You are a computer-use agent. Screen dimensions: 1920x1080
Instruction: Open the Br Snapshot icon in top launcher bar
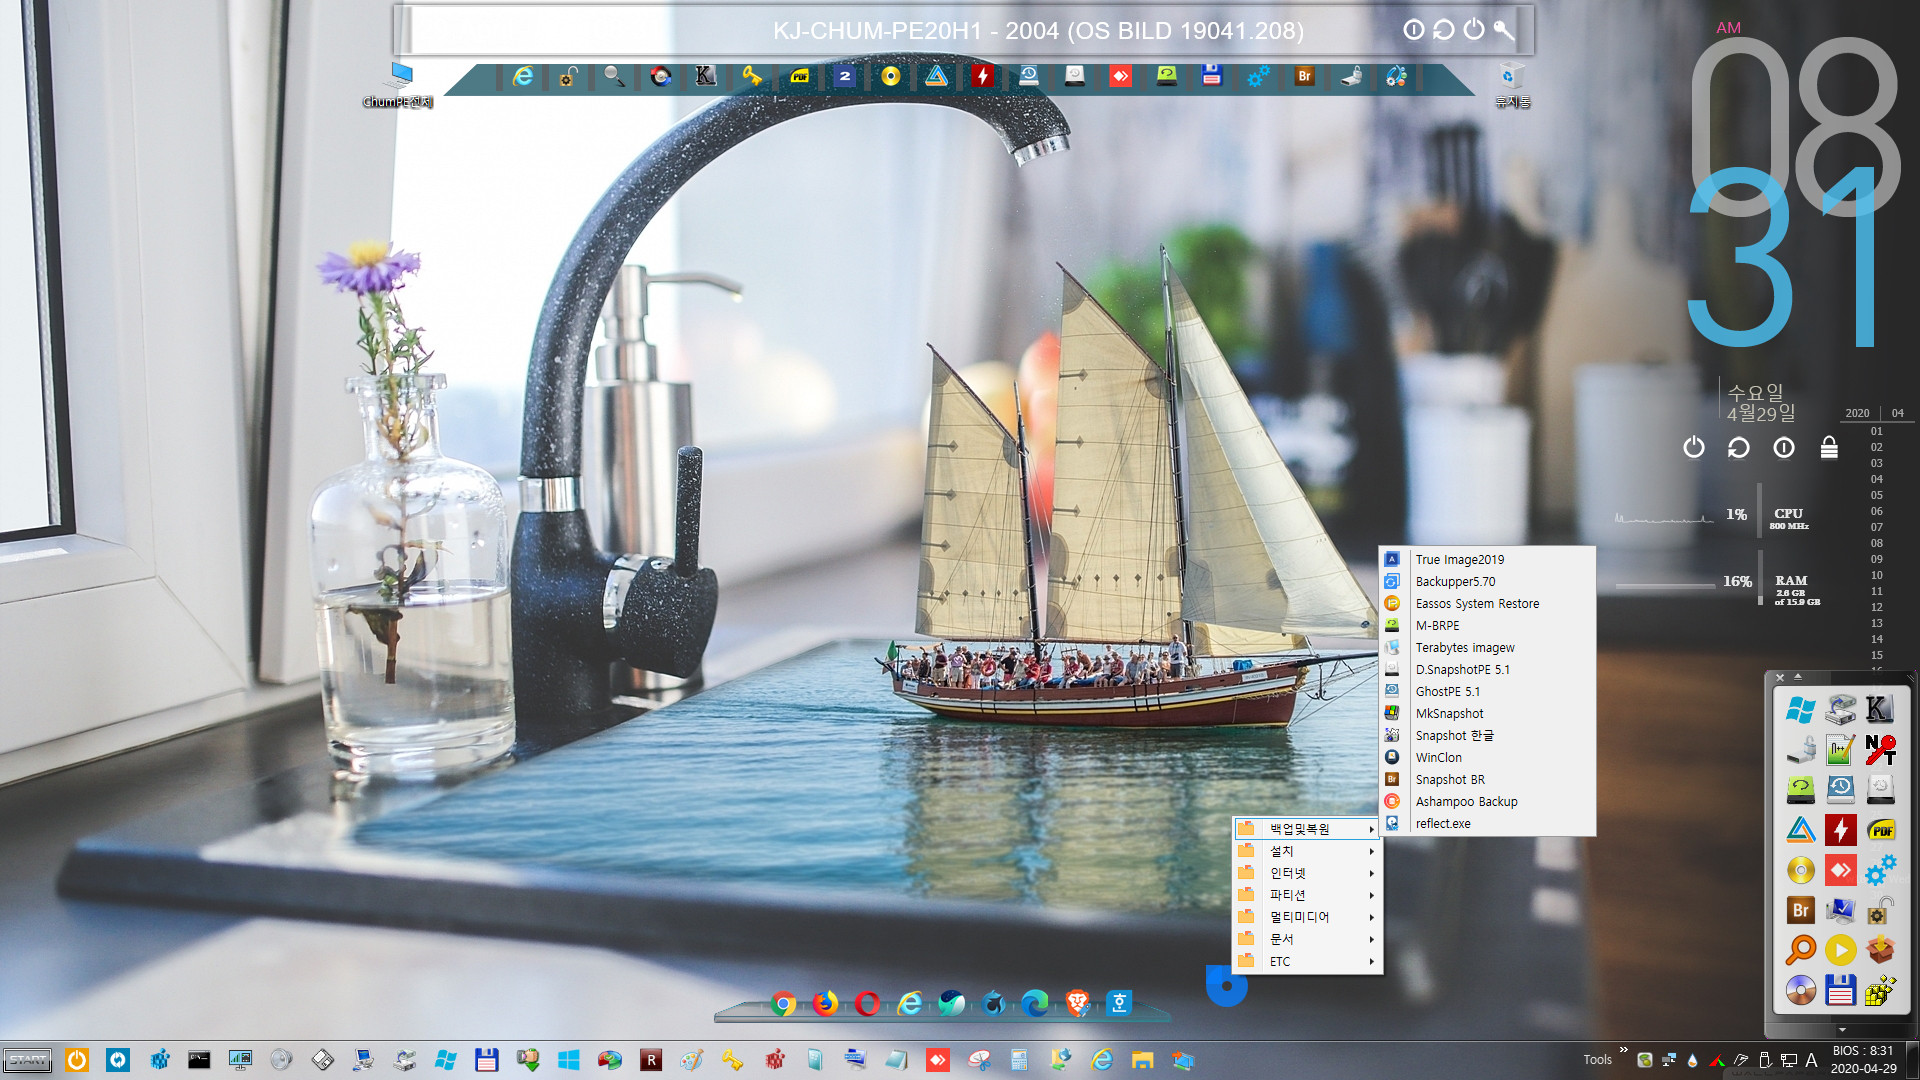pyautogui.click(x=1304, y=76)
